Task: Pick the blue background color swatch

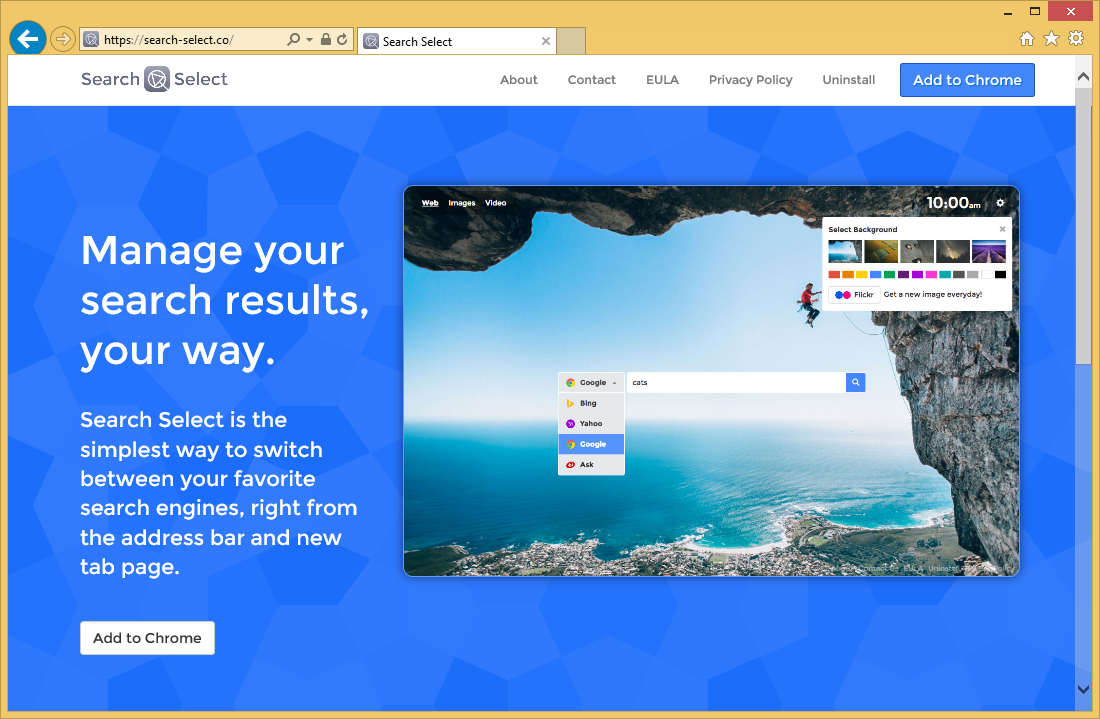Action: pyautogui.click(x=876, y=274)
